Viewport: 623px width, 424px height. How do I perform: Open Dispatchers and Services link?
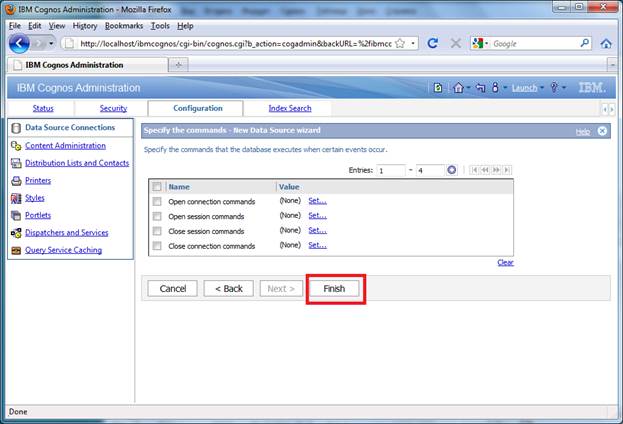[66, 232]
